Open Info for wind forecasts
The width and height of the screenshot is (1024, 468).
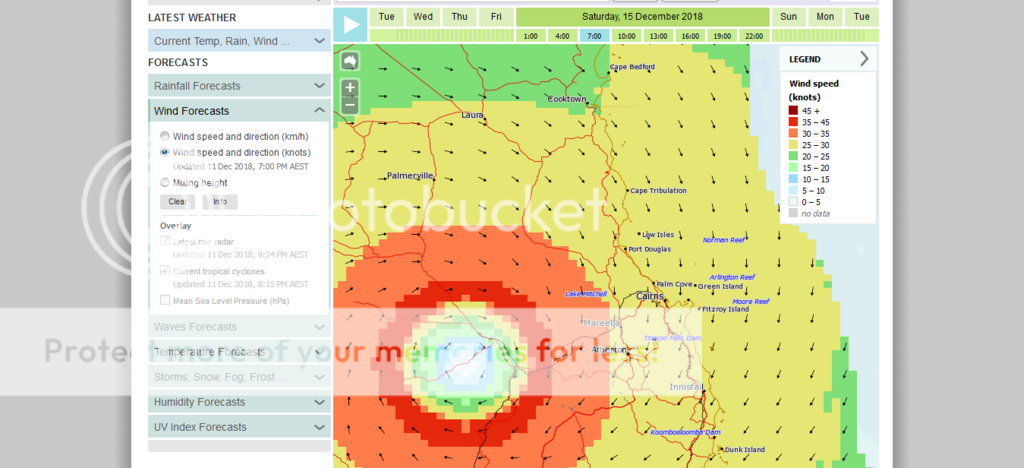tap(220, 202)
